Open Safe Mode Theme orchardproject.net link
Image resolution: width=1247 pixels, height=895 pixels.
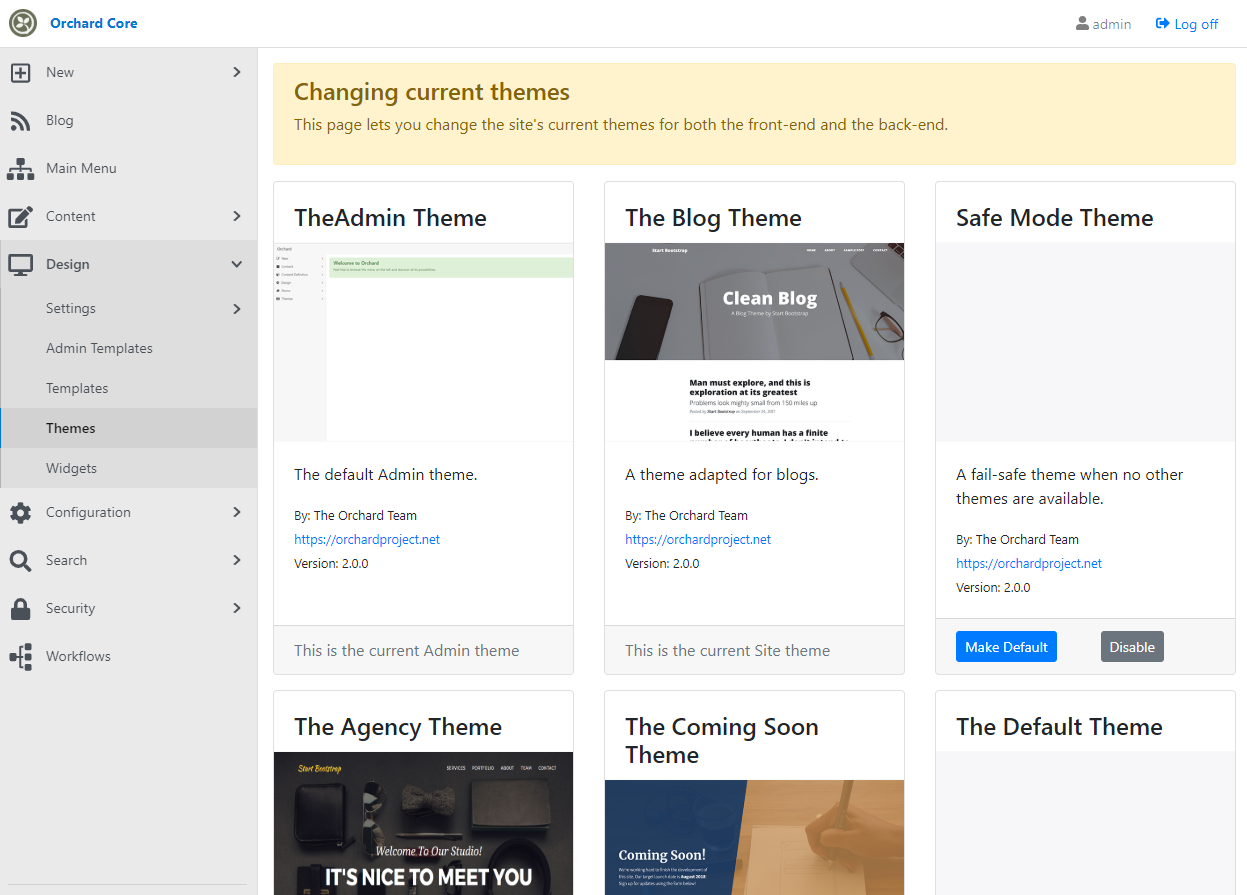point(1029,563)
